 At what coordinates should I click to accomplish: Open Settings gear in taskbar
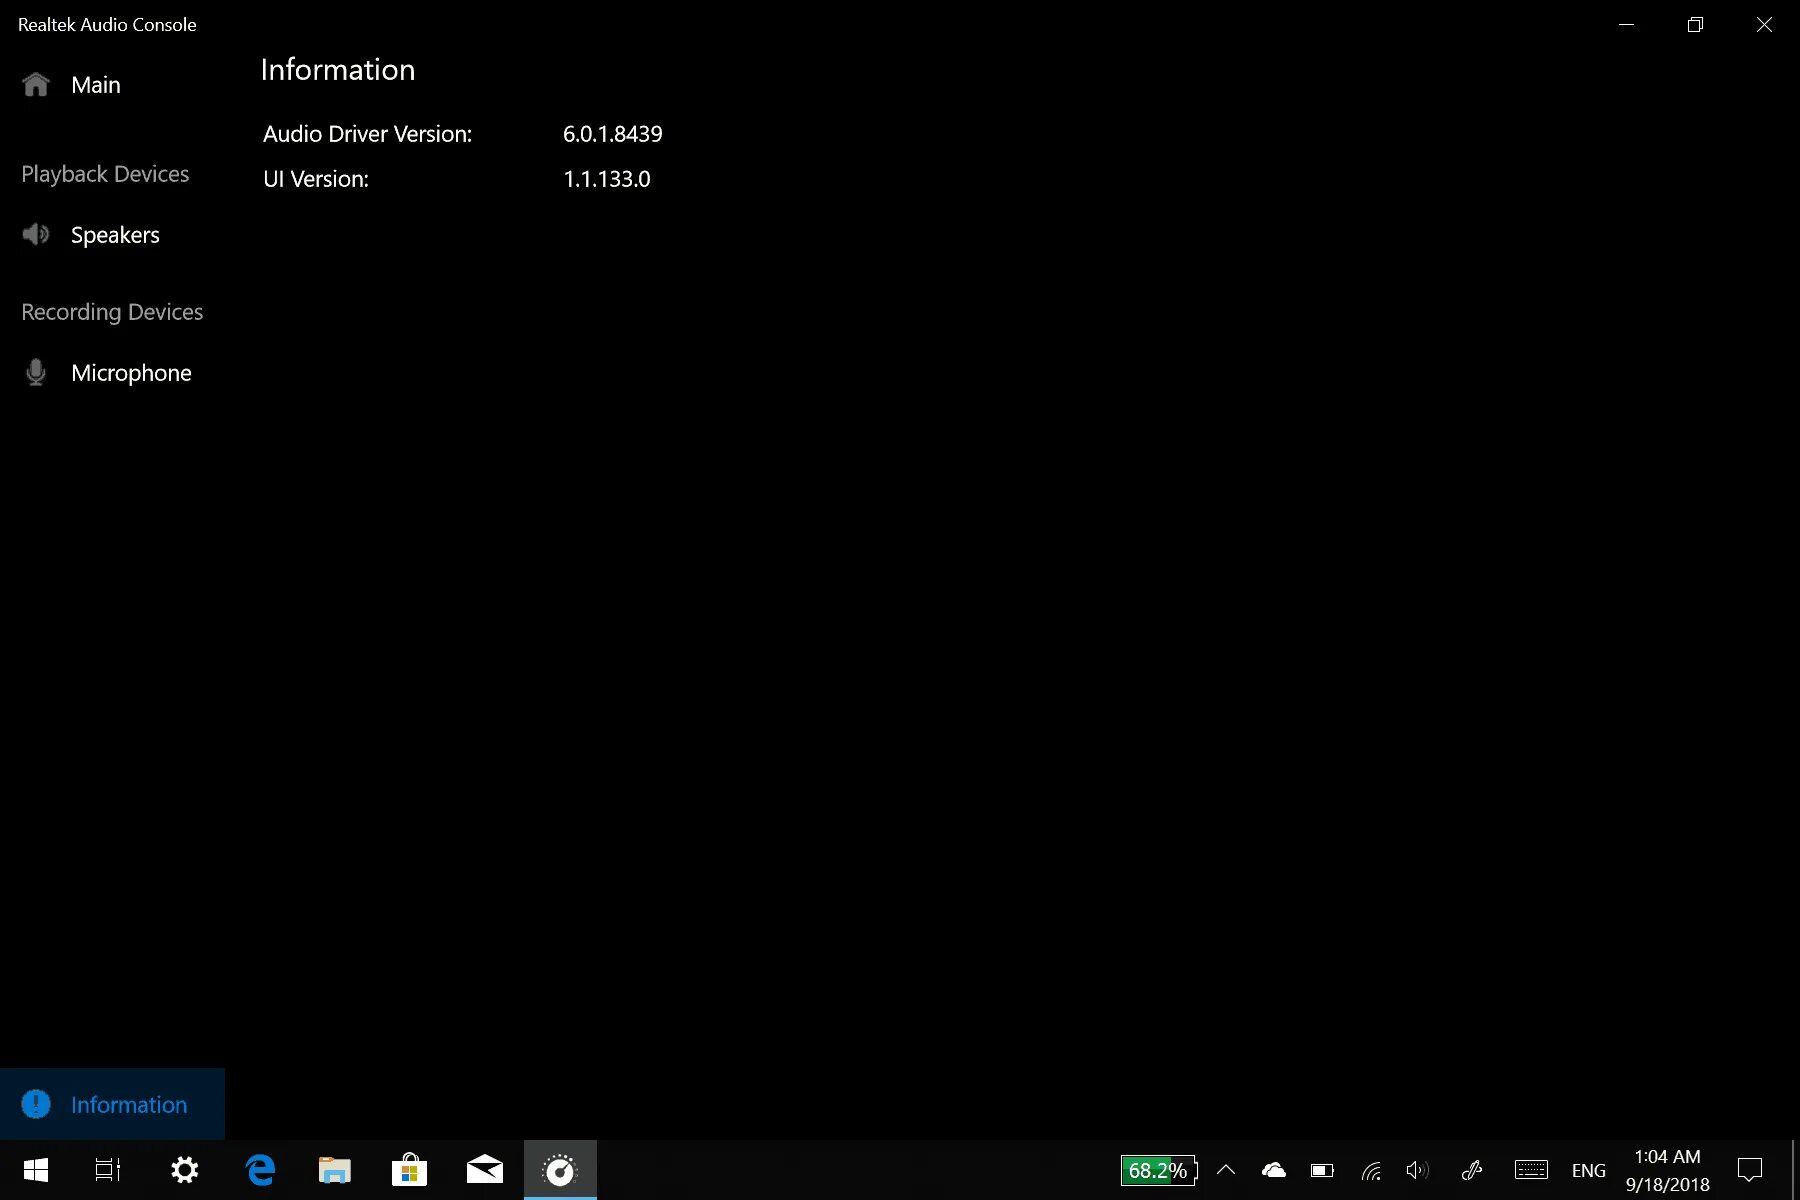click(x=184, y=1170)
